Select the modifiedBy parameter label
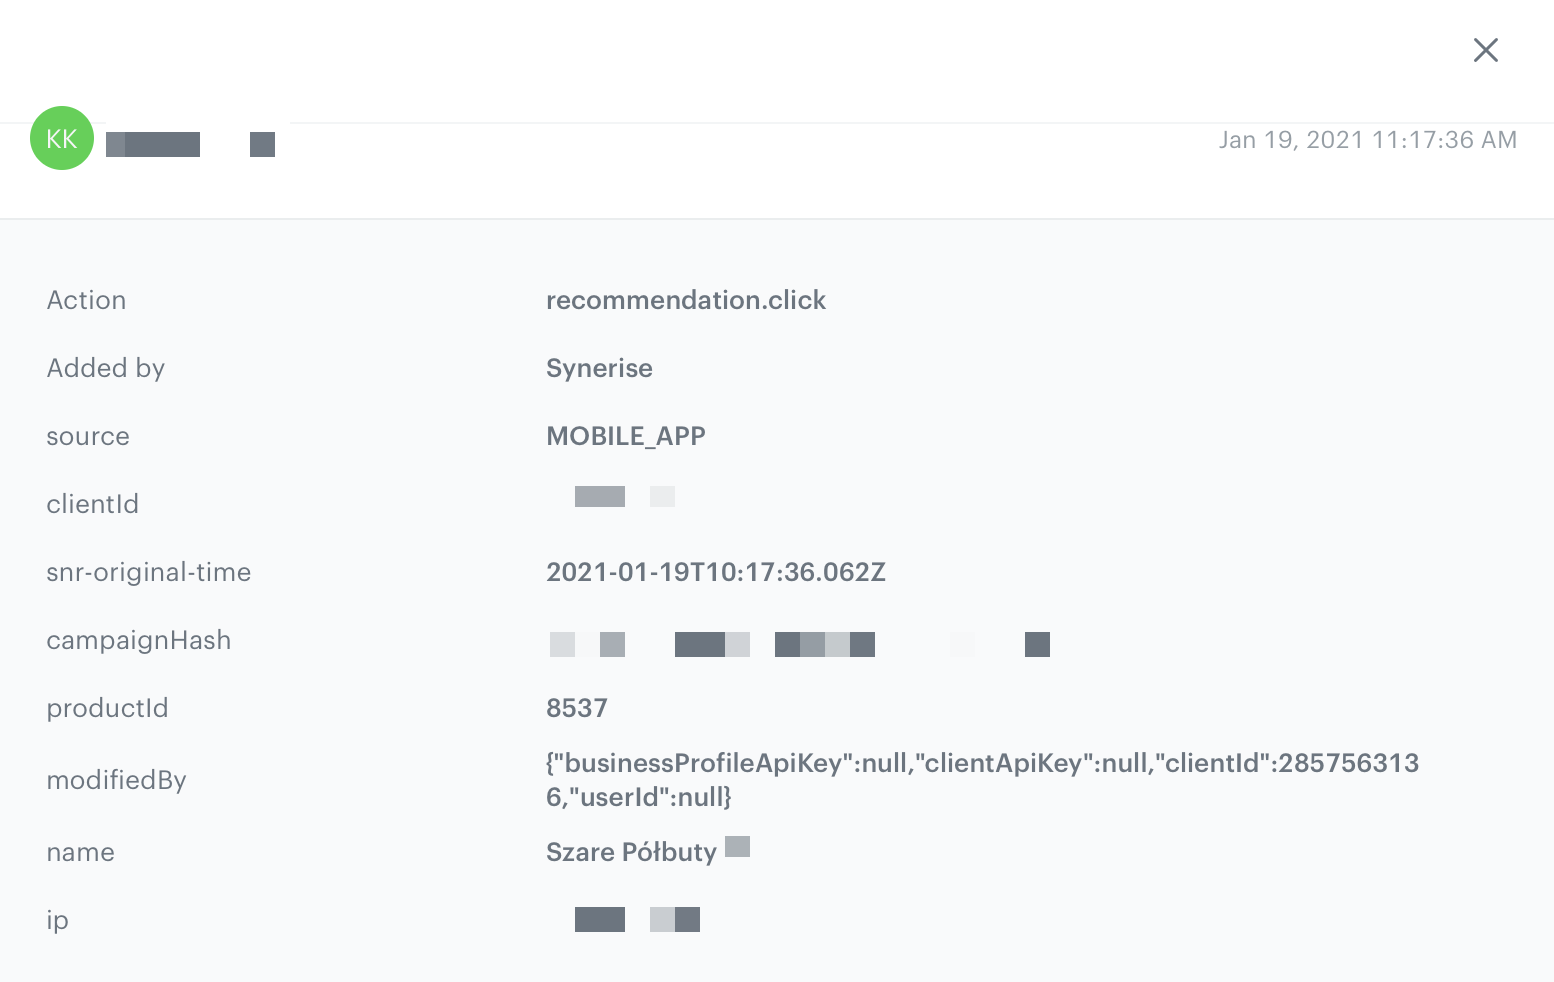Viewport: 1554px width, 982px height. point(116,780)
